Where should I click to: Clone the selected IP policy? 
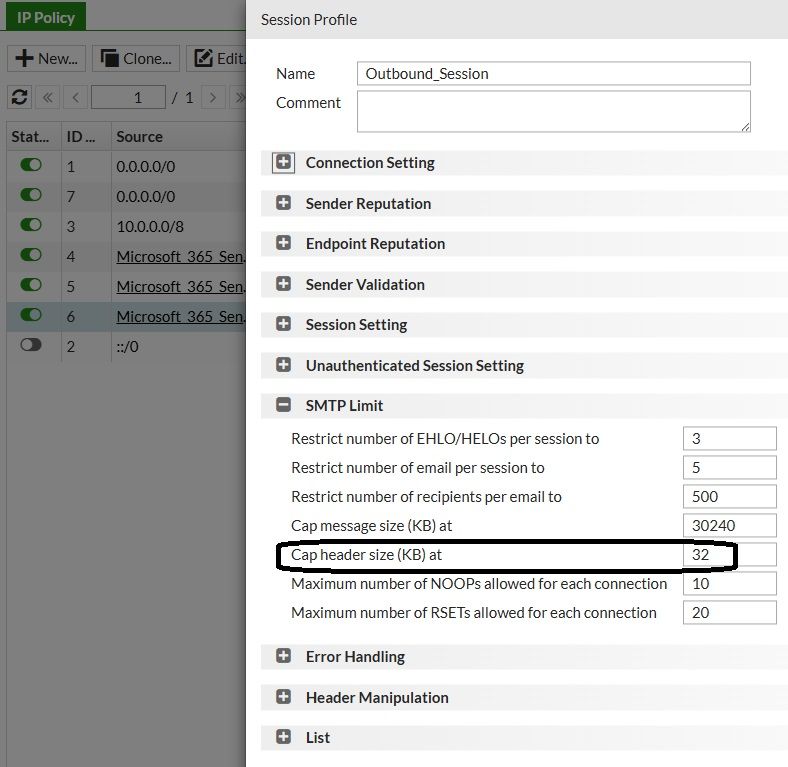click(x=136, y=58)
